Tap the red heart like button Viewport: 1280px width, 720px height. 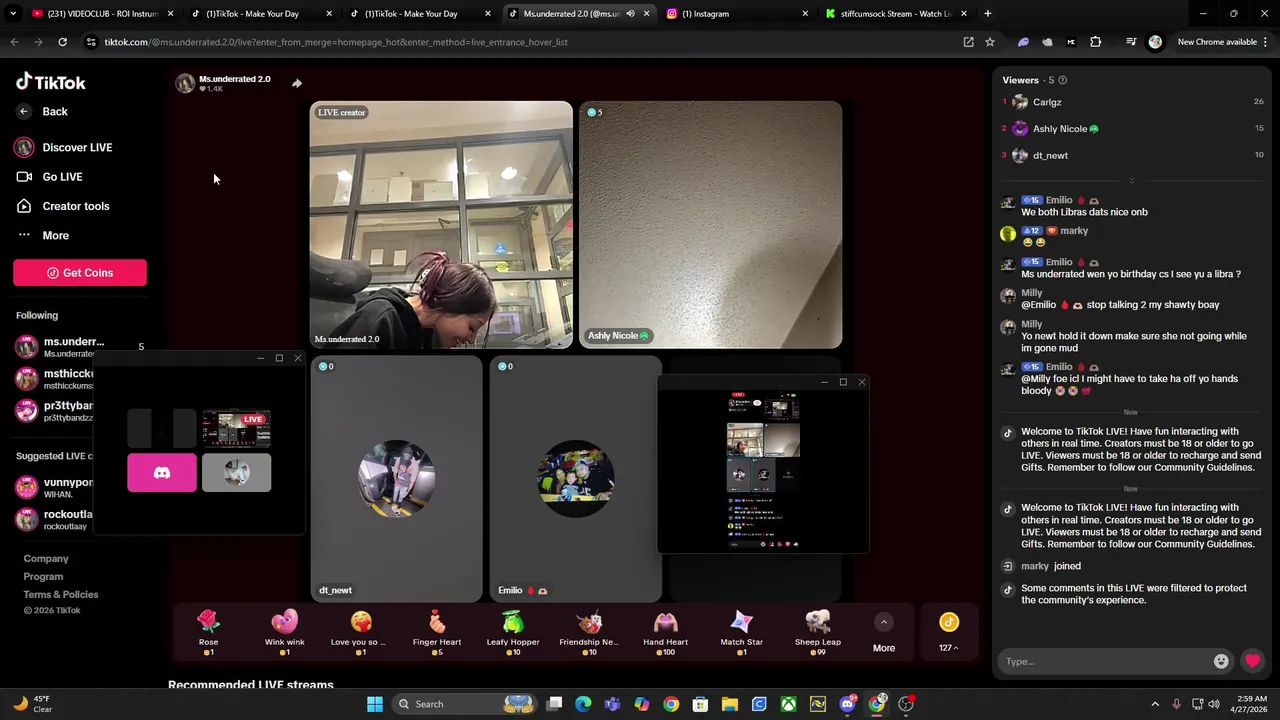(x=1252, y=661)
